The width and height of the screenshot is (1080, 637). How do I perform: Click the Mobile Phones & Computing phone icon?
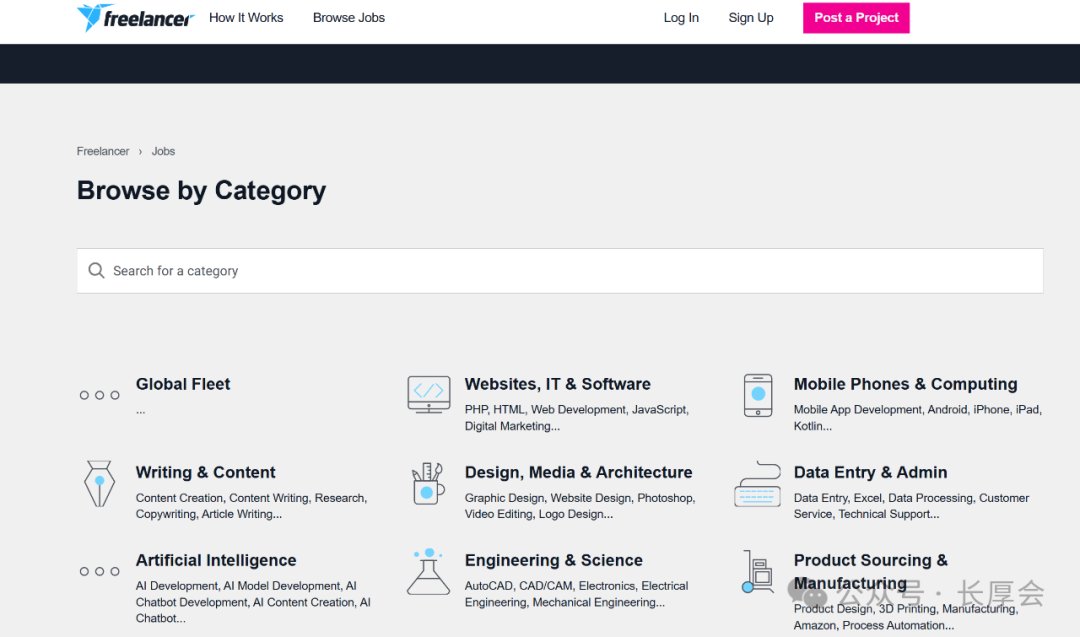point(758,395)
